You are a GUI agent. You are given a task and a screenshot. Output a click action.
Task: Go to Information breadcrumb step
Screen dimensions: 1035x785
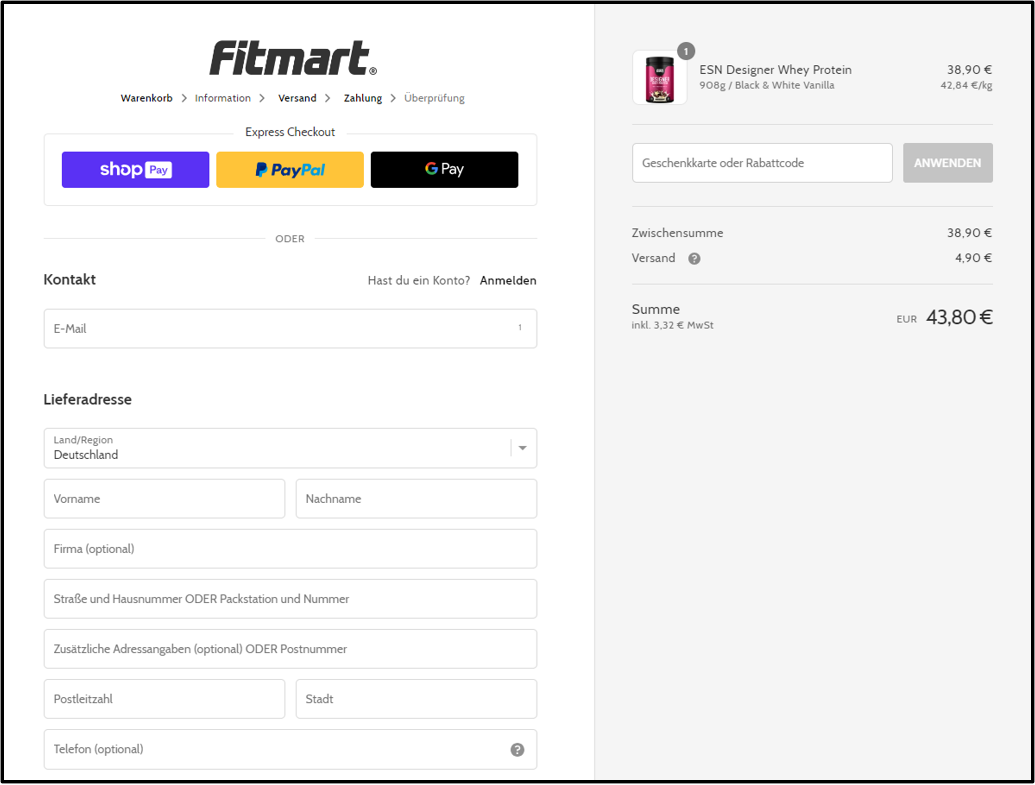(x=222, y=98)
